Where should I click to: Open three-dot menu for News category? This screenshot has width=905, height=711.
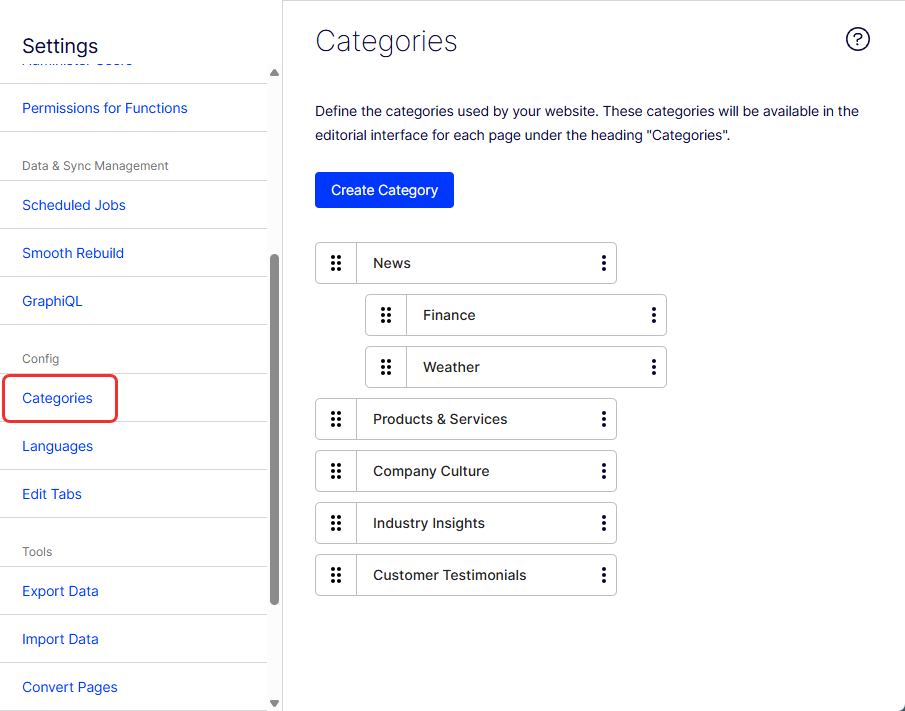tap(604, 263)
